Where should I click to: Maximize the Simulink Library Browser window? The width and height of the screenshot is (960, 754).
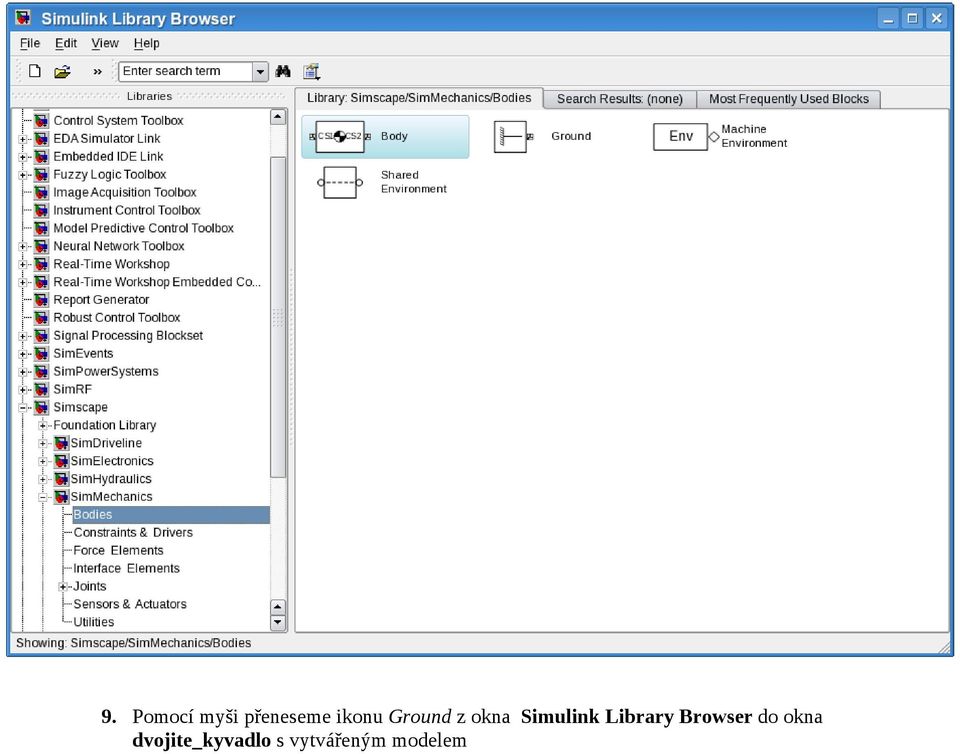912,18
